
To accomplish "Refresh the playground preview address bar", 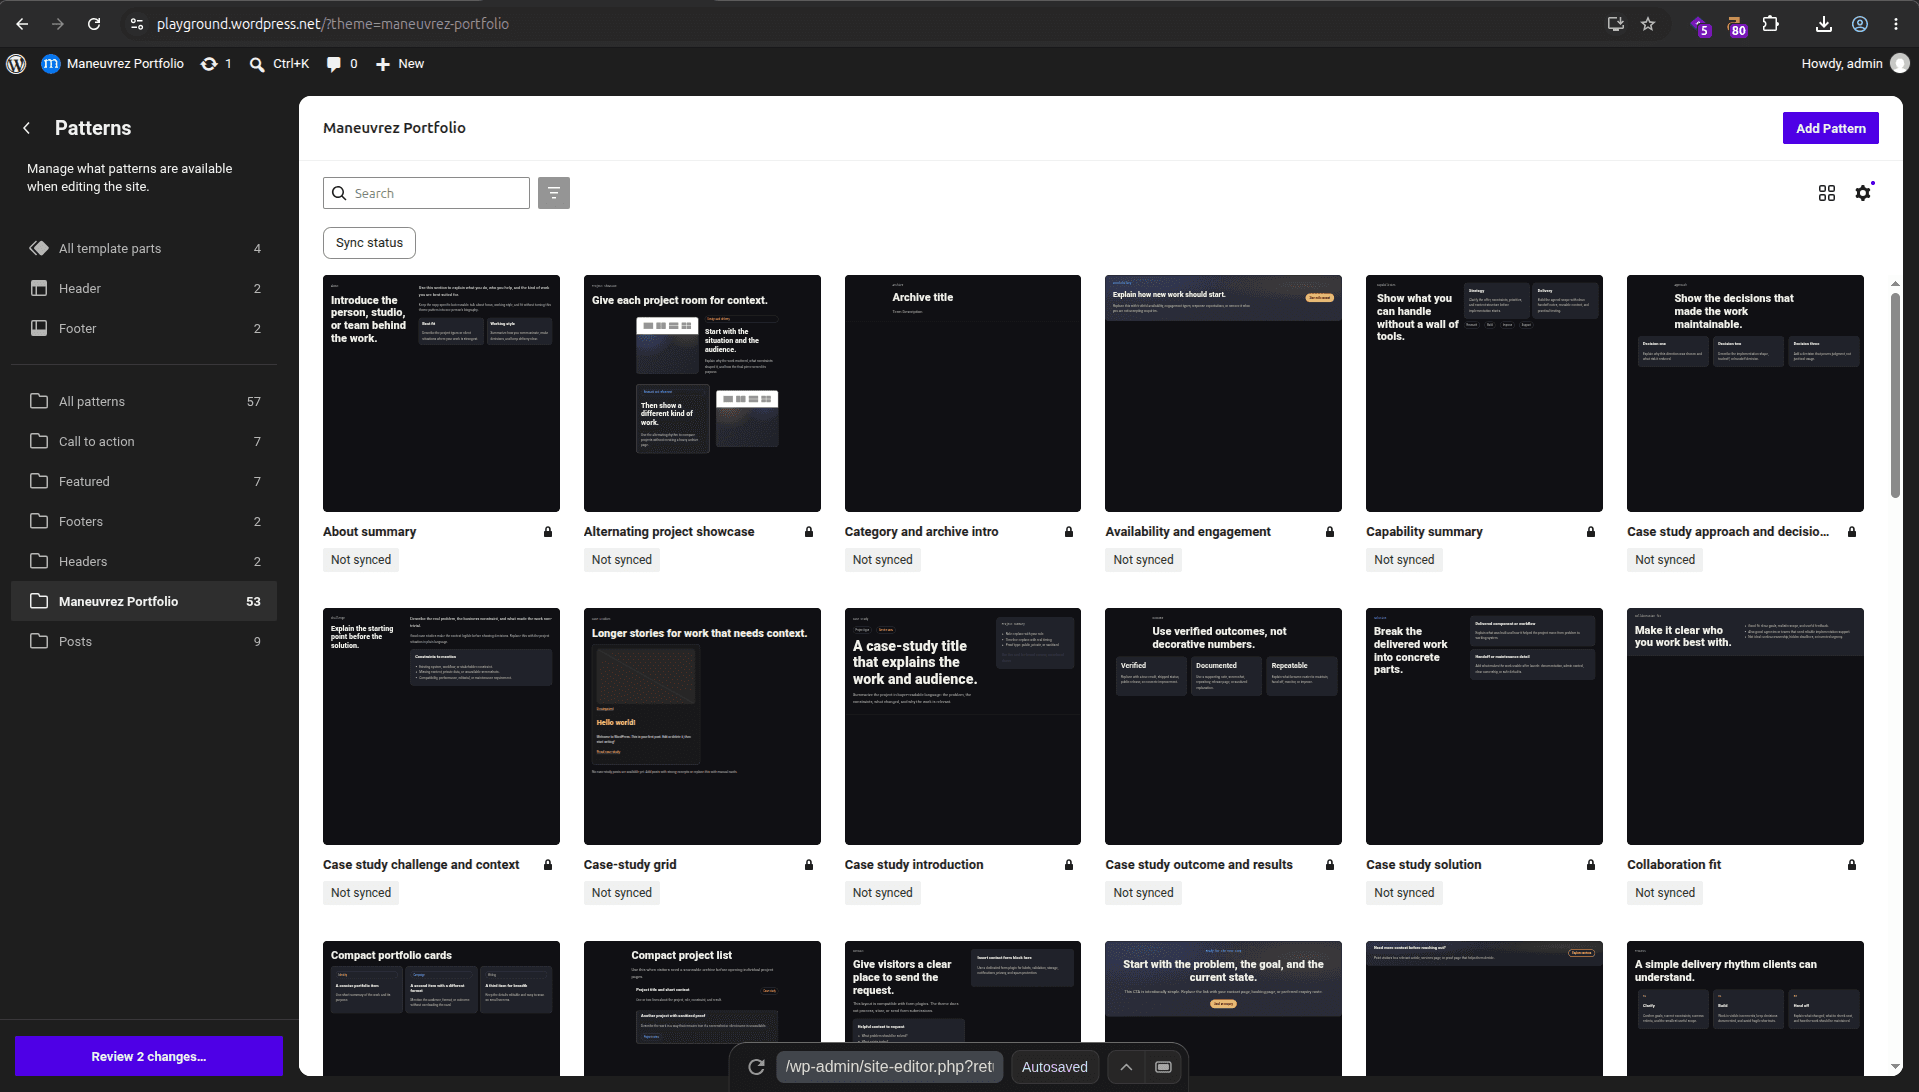I will (757, 1067).
